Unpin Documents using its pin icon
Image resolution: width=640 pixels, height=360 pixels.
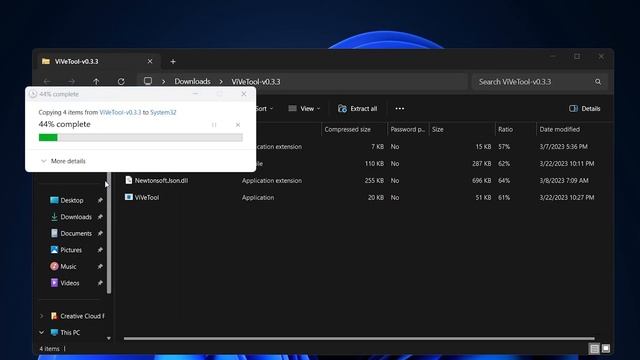point(100,233)
